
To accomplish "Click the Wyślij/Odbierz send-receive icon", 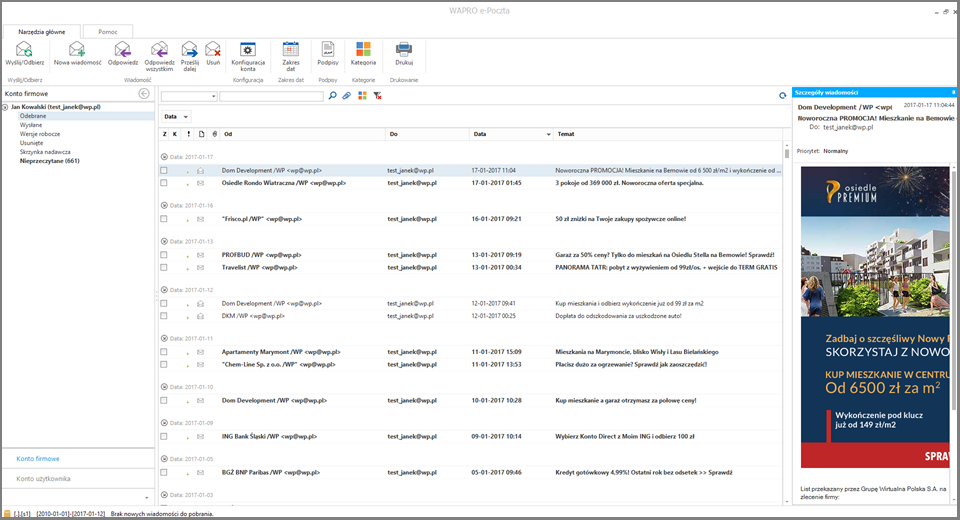I will tap(24, 50).
